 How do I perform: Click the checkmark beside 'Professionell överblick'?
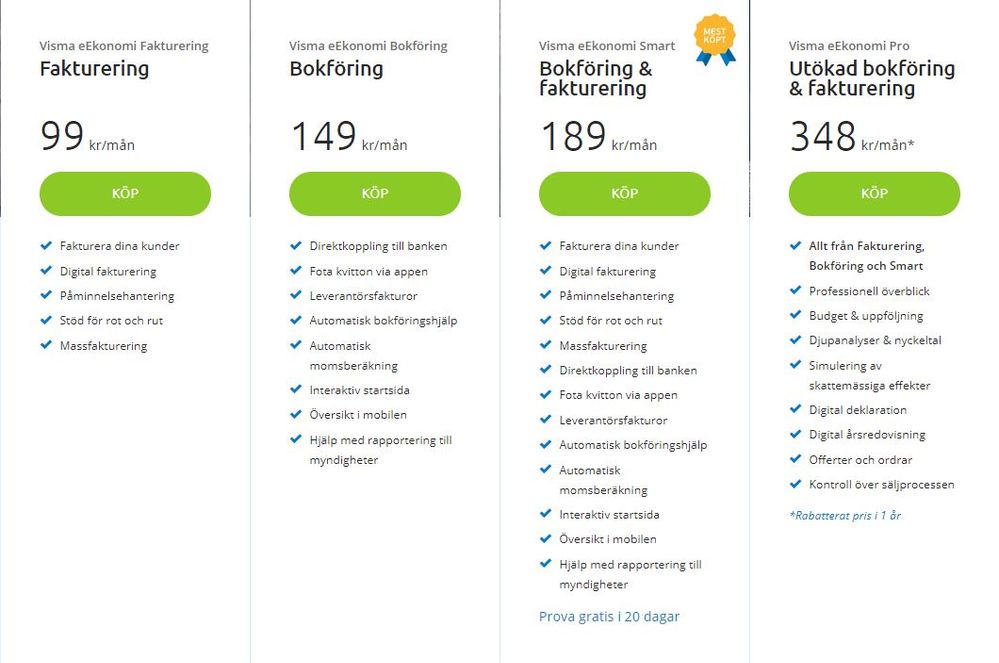795,290
